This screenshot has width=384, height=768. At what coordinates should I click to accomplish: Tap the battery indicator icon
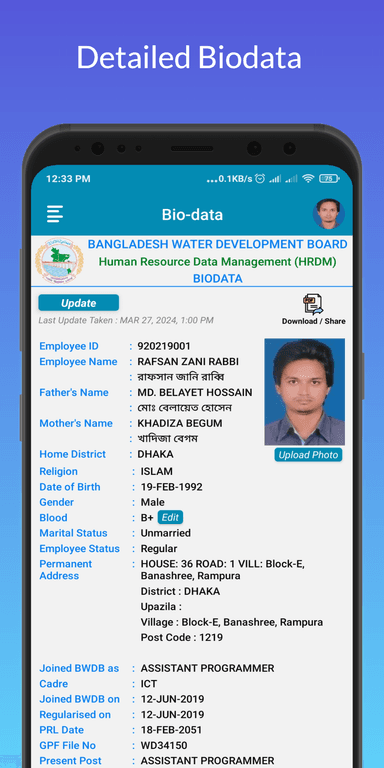pos(329,179)
